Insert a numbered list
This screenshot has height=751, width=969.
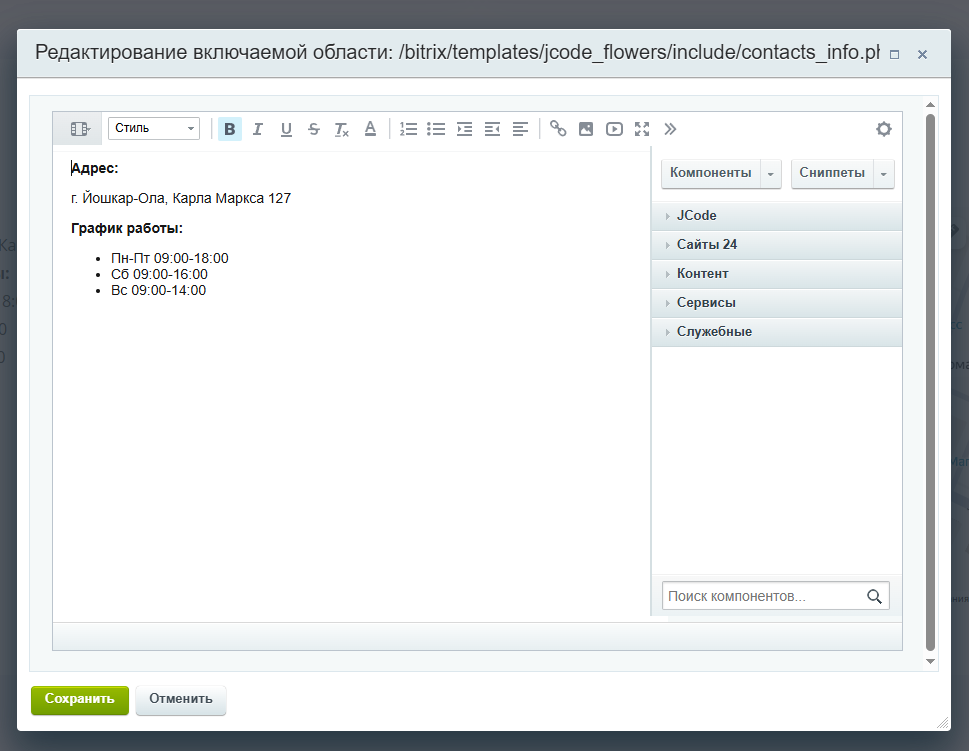[408, 129]
